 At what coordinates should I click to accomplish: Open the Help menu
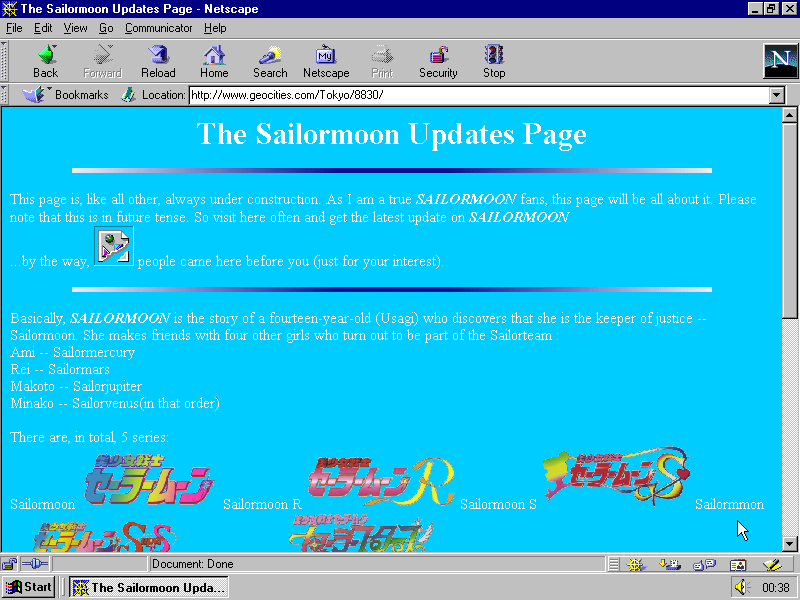[x=215, y=28]
